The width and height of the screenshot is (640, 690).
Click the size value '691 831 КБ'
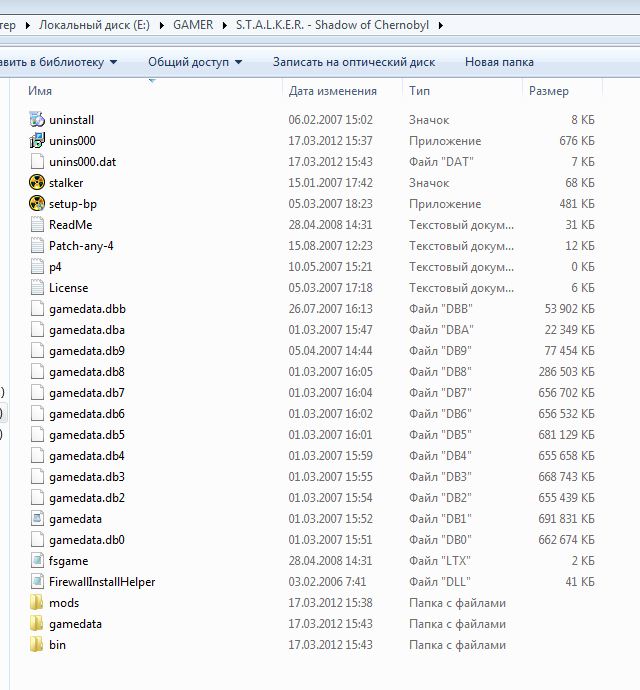[566, 519]
